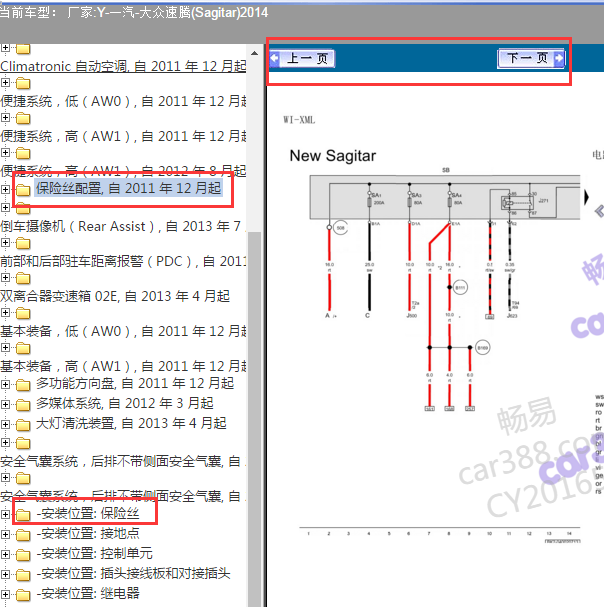
Task: Click folder icon of -安装位置: 插头接线板和对接插头
Action: click(23, 575)
